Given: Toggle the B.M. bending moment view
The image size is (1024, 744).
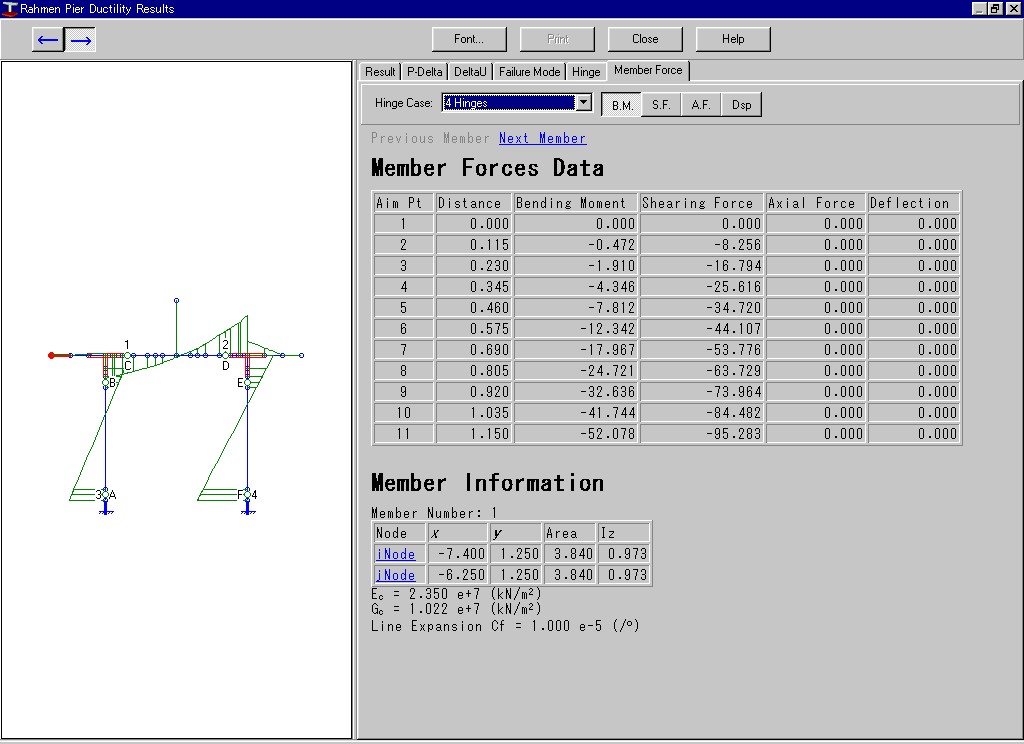Looking at the screenshot, I should 623,105.
